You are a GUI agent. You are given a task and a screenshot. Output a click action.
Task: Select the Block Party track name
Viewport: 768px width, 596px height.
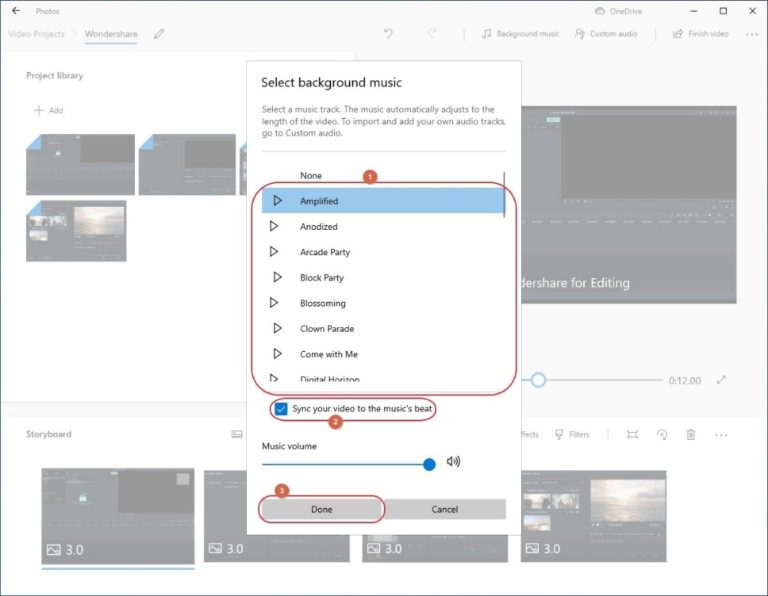322,277
